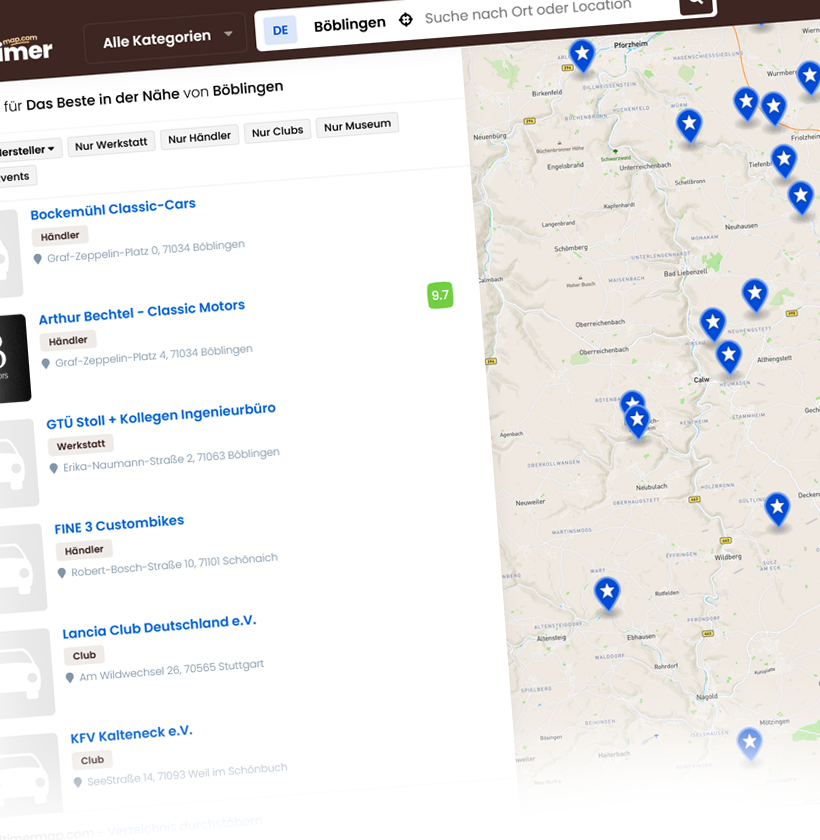This screenshot has height=840, width=820.
Task: Open Arthur Bechtel - Classic Motors listing
Action: (142, 312)
